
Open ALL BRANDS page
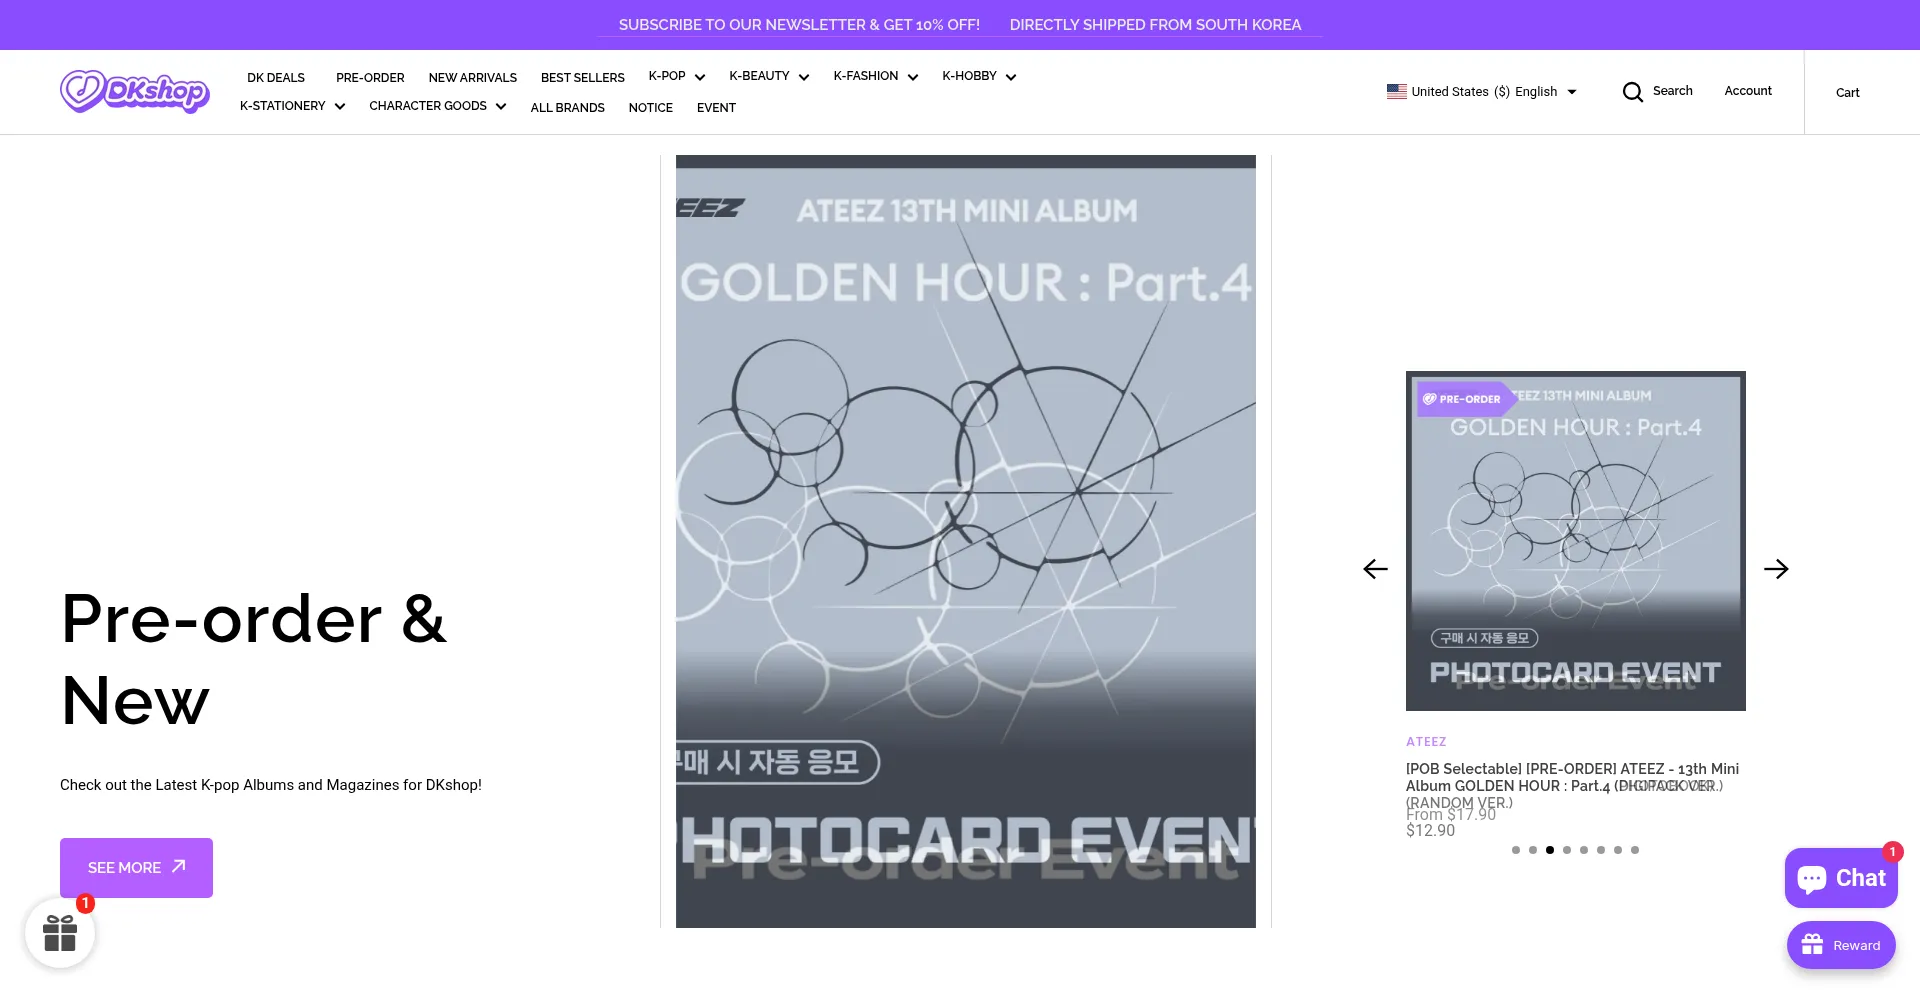[x=568, y=108]
